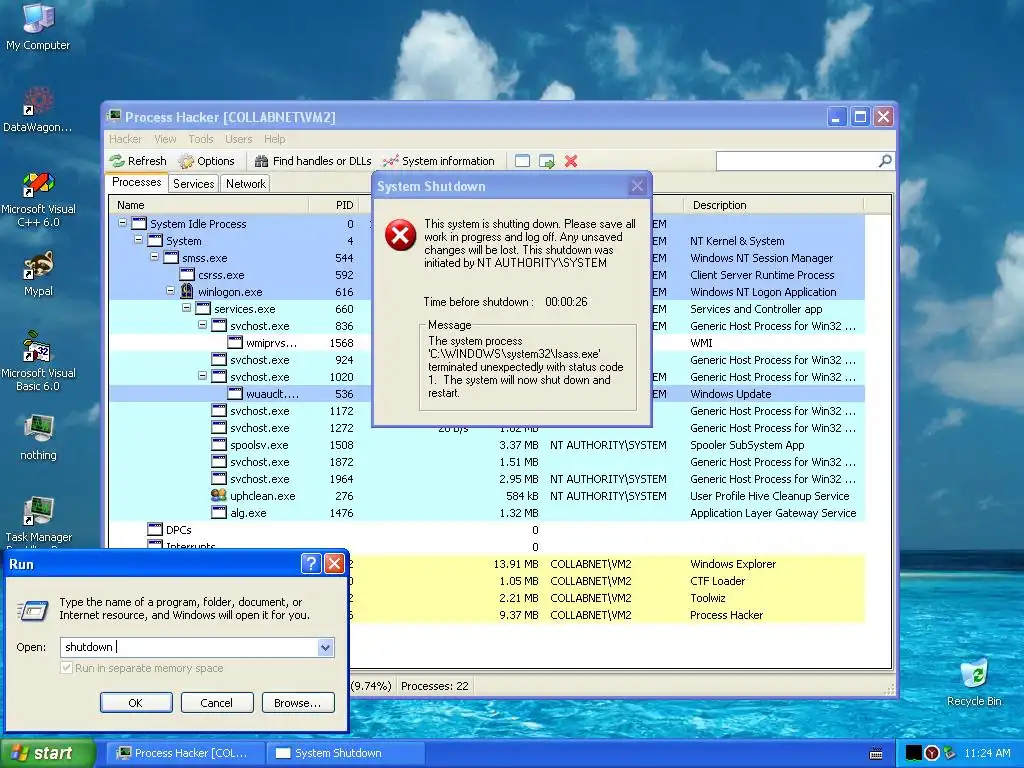Click Find handles or DLLs

point(313,161)
